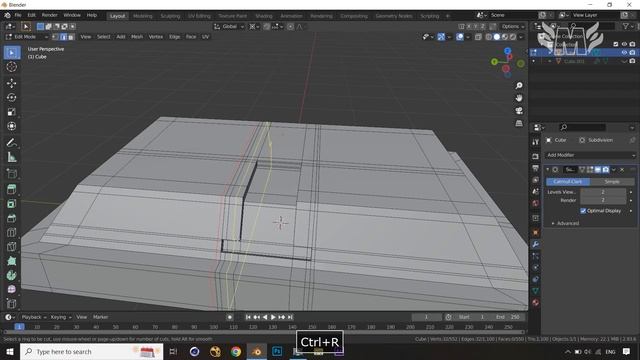
Task: Select the Annotate tool
Action: click(x=11, y=142)
